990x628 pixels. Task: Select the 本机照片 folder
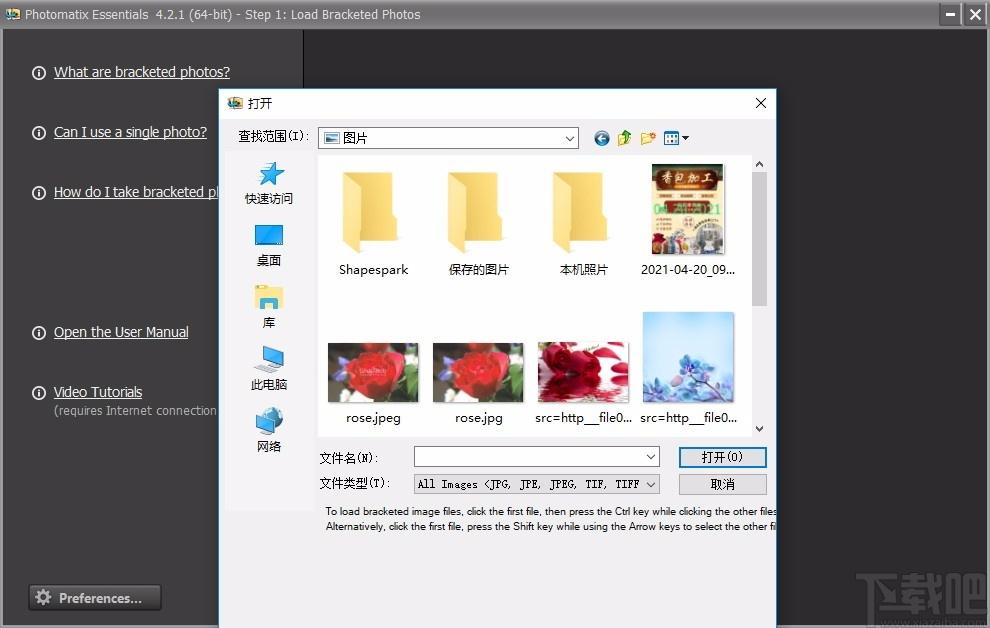click(583, 223)
